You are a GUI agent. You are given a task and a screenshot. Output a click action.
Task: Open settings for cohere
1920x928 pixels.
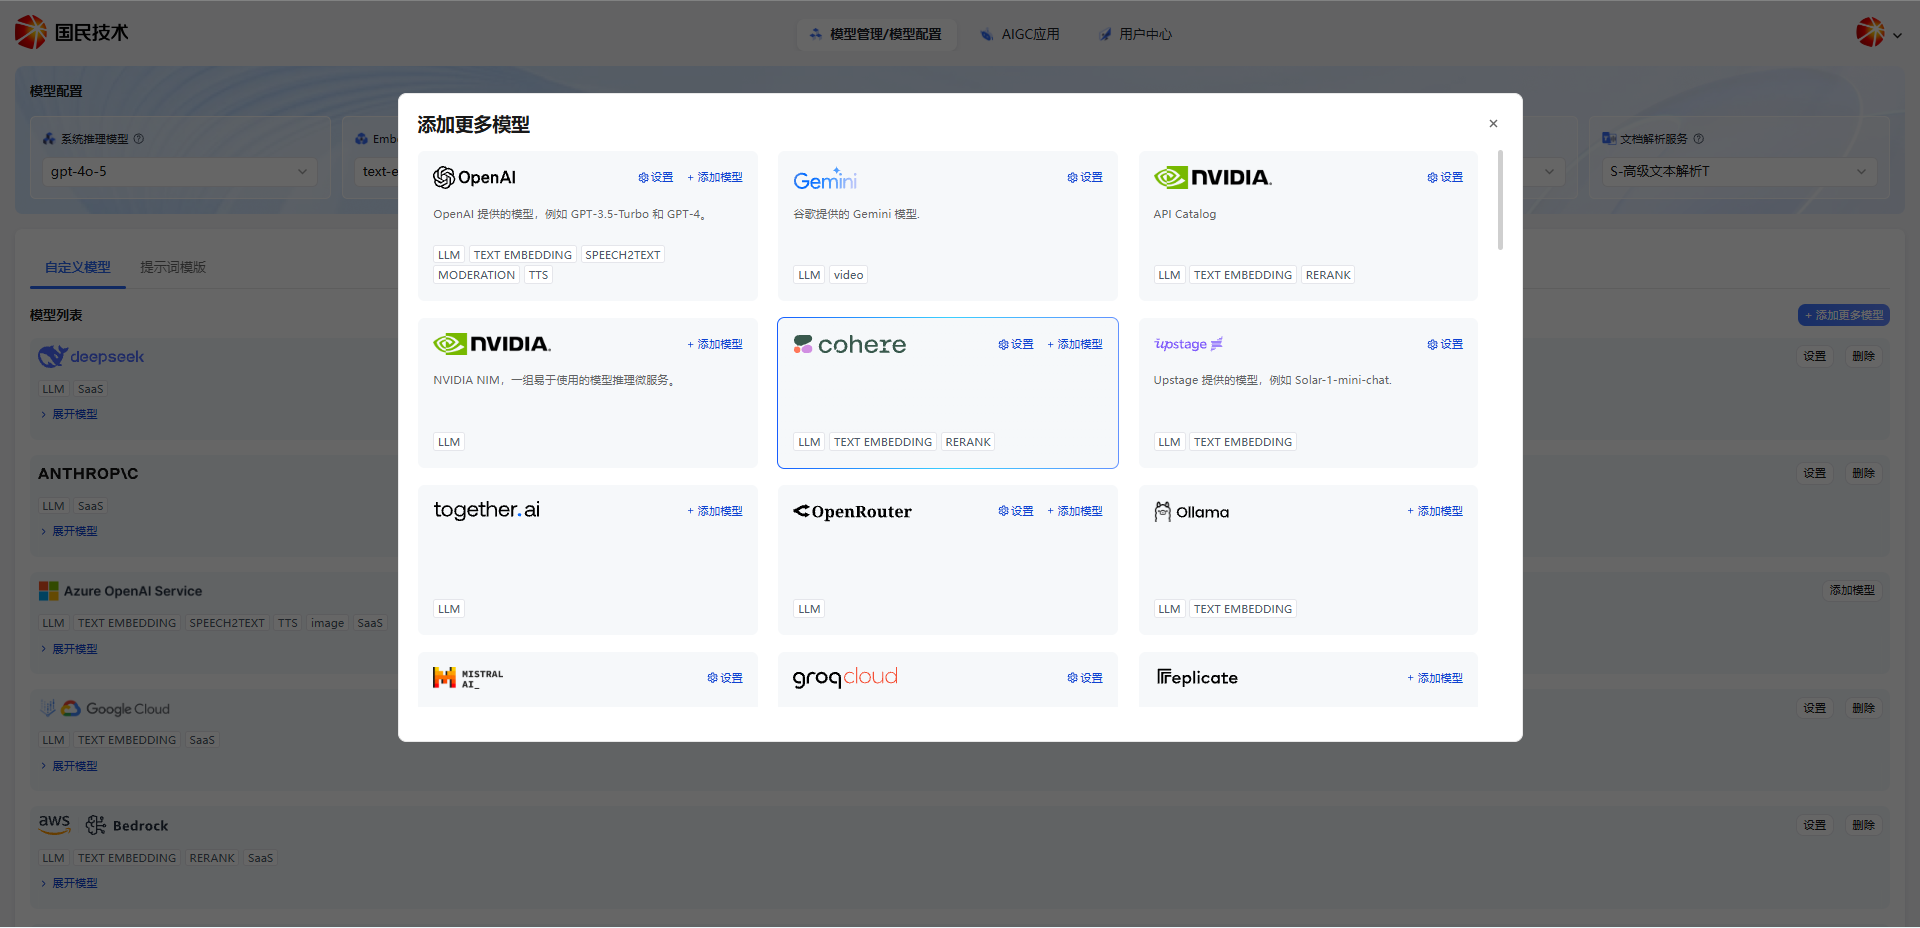tap(1016, 344)
